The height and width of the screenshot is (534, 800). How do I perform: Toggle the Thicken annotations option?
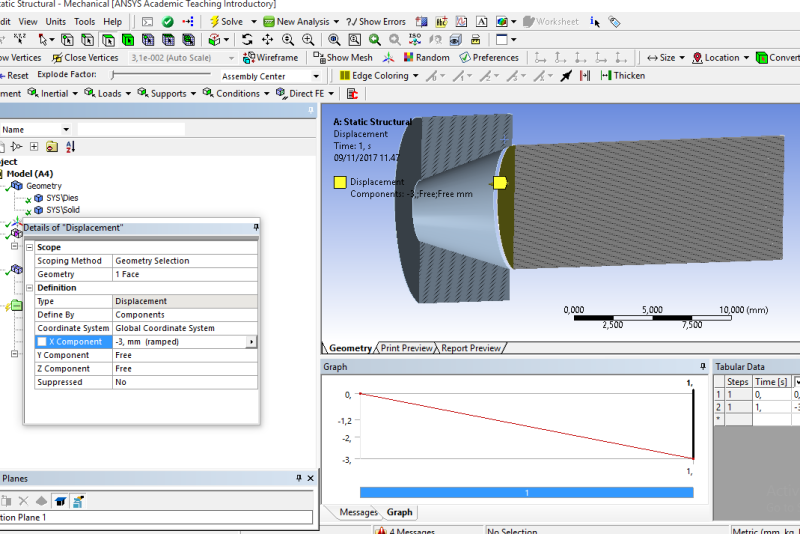pos(622,76)
